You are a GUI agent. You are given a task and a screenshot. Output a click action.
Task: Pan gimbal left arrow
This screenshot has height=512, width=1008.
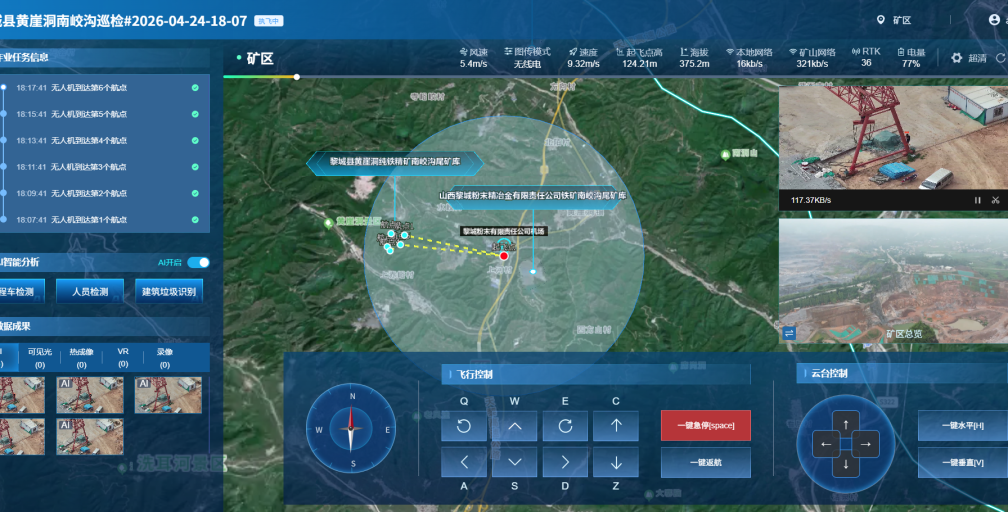(x=826, y=444)
